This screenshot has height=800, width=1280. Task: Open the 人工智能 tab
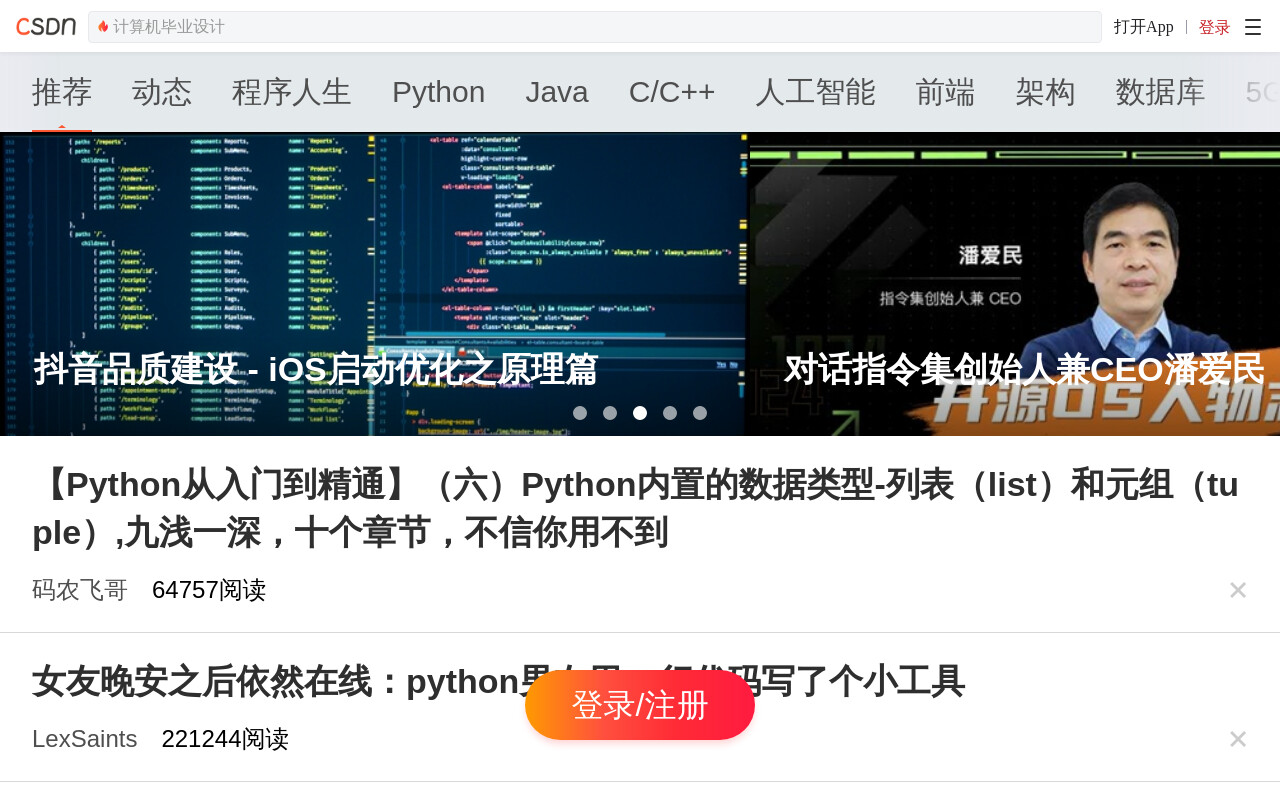point(816,92)
